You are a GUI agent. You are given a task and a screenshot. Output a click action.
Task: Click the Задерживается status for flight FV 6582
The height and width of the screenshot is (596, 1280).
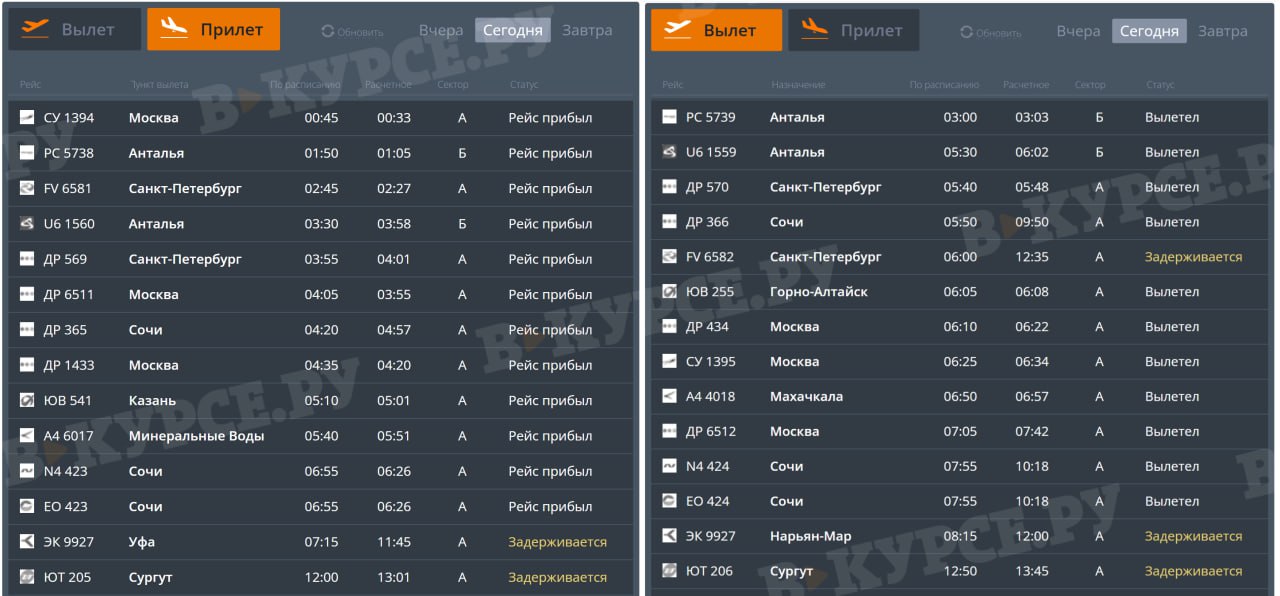coord(1193,257)
